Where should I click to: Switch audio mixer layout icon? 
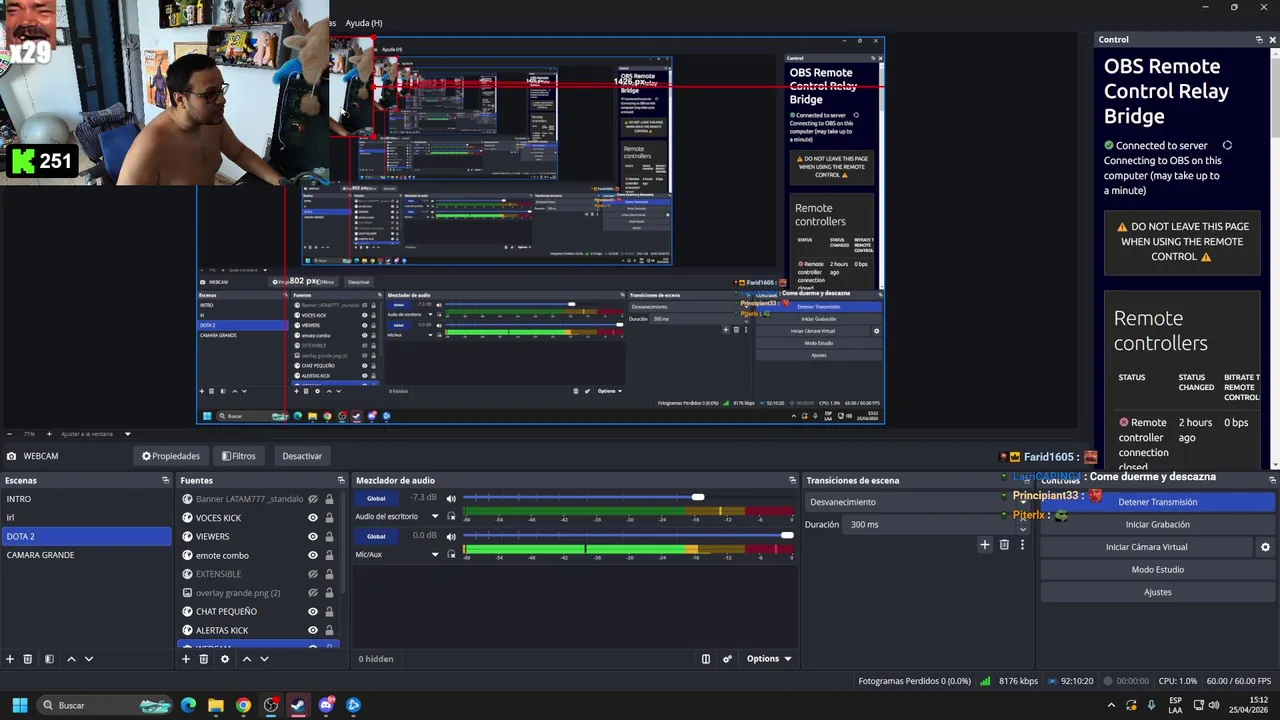tap(706, 659)
